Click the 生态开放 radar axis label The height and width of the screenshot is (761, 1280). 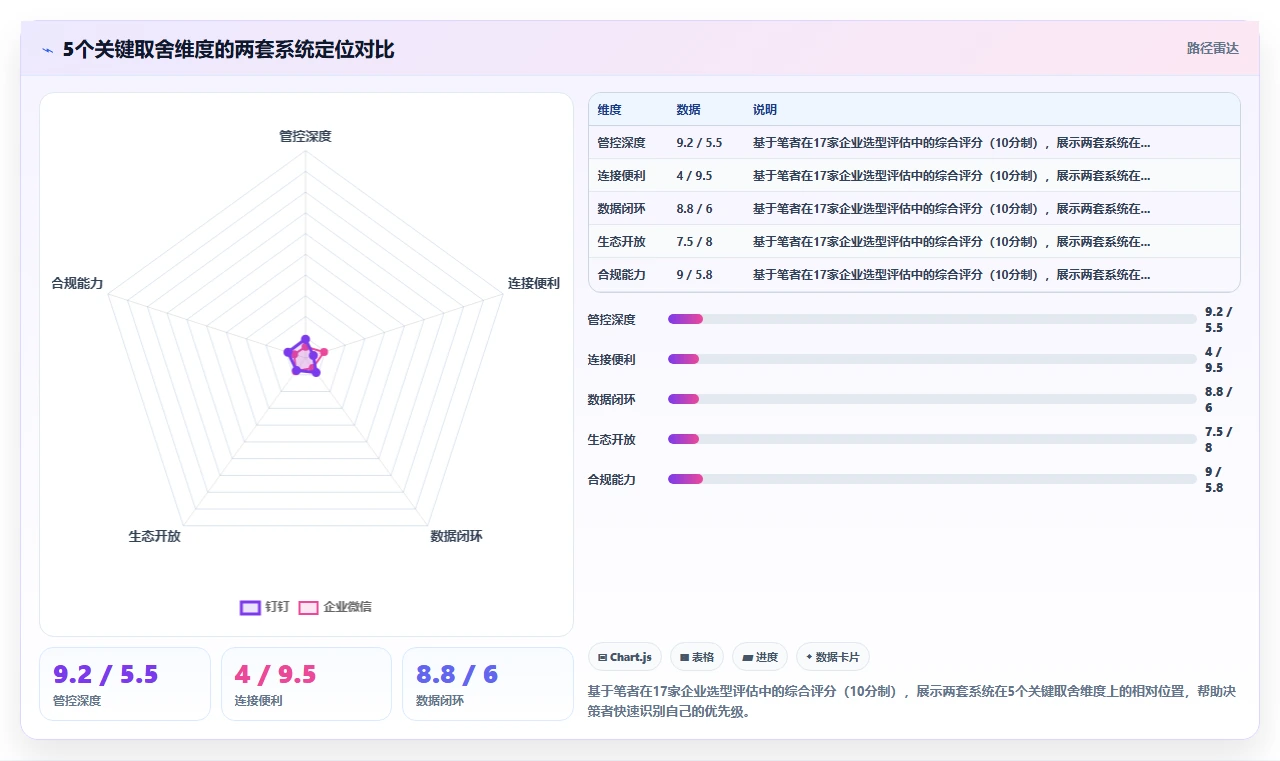(x=154, y=536)
